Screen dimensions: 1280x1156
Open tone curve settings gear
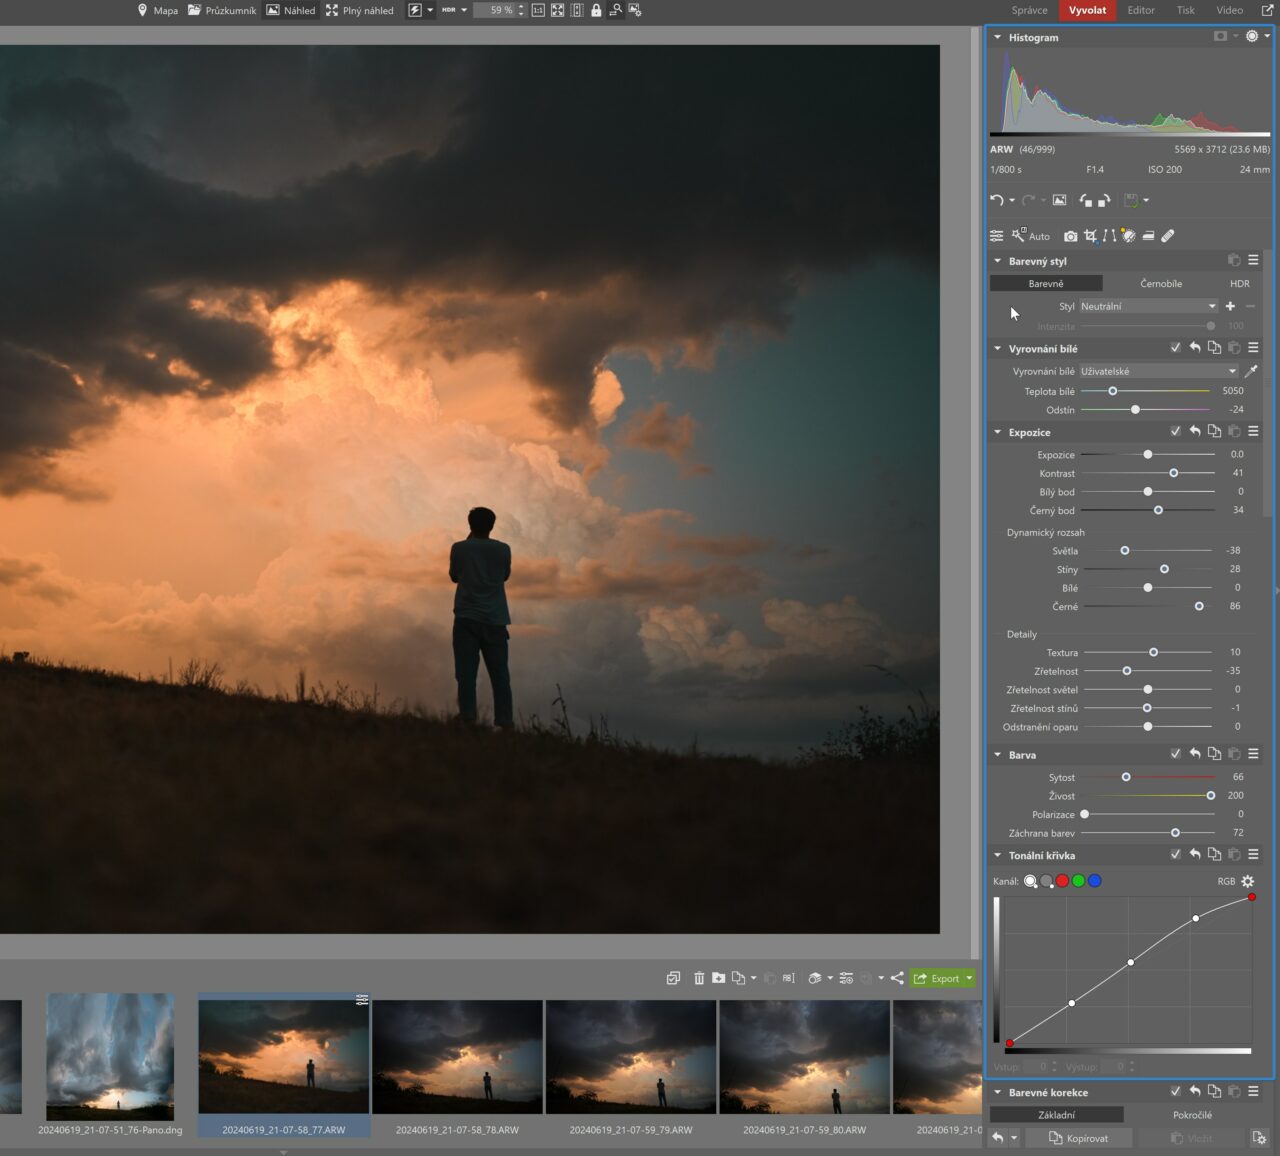pyautogui.click(x=1247, y=881)
